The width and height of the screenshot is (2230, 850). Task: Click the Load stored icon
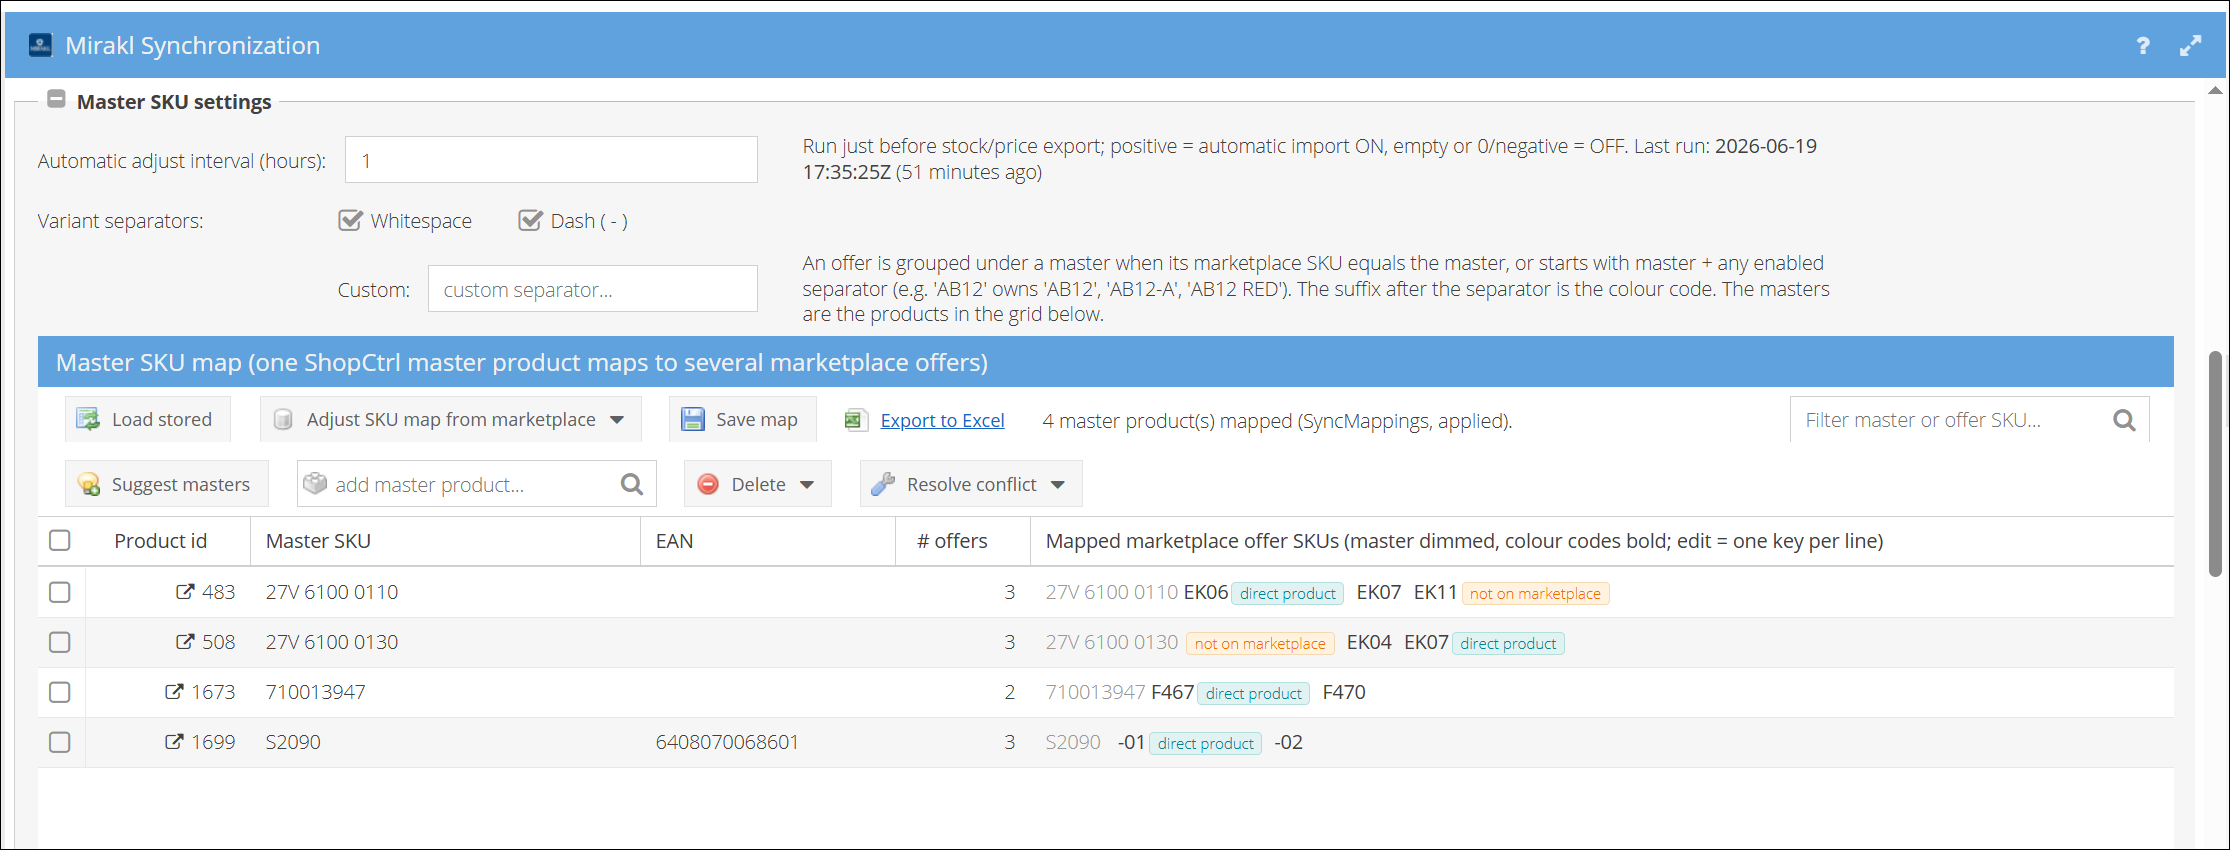(88, 419)
